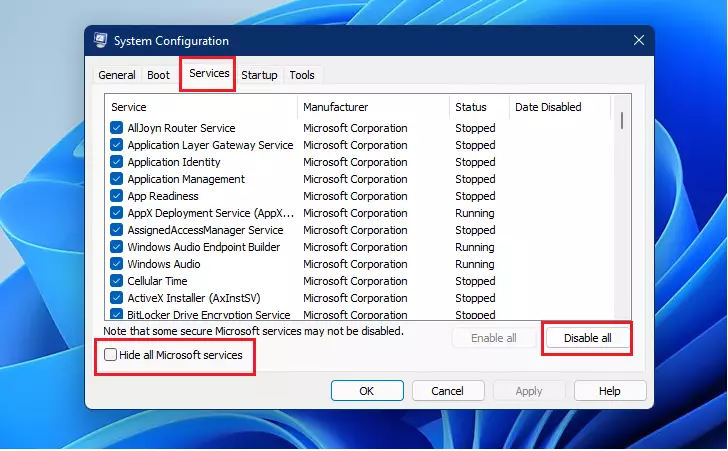Click the services list scrollbar thumb
Screen dimensions: 728x451
622,121
